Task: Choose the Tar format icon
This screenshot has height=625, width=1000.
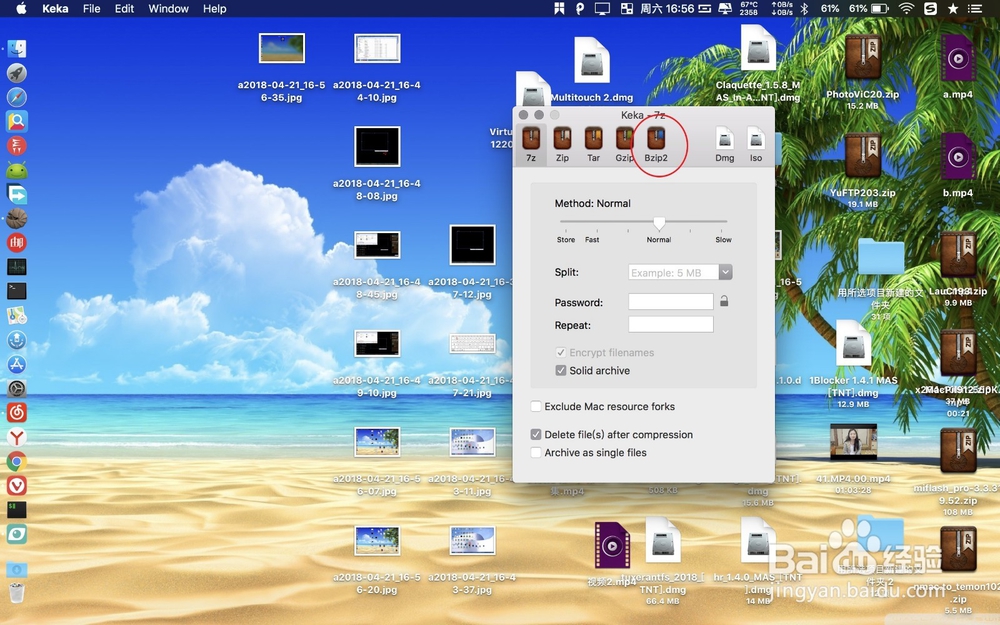Action: 593,143
